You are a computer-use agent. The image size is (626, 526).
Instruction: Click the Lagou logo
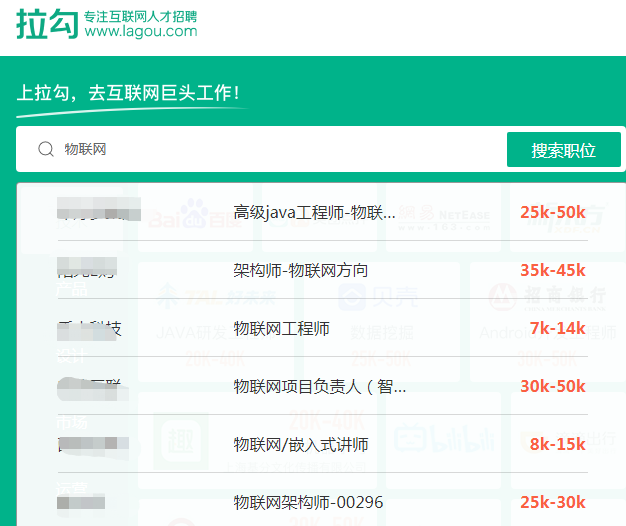(x=47, y=24)
